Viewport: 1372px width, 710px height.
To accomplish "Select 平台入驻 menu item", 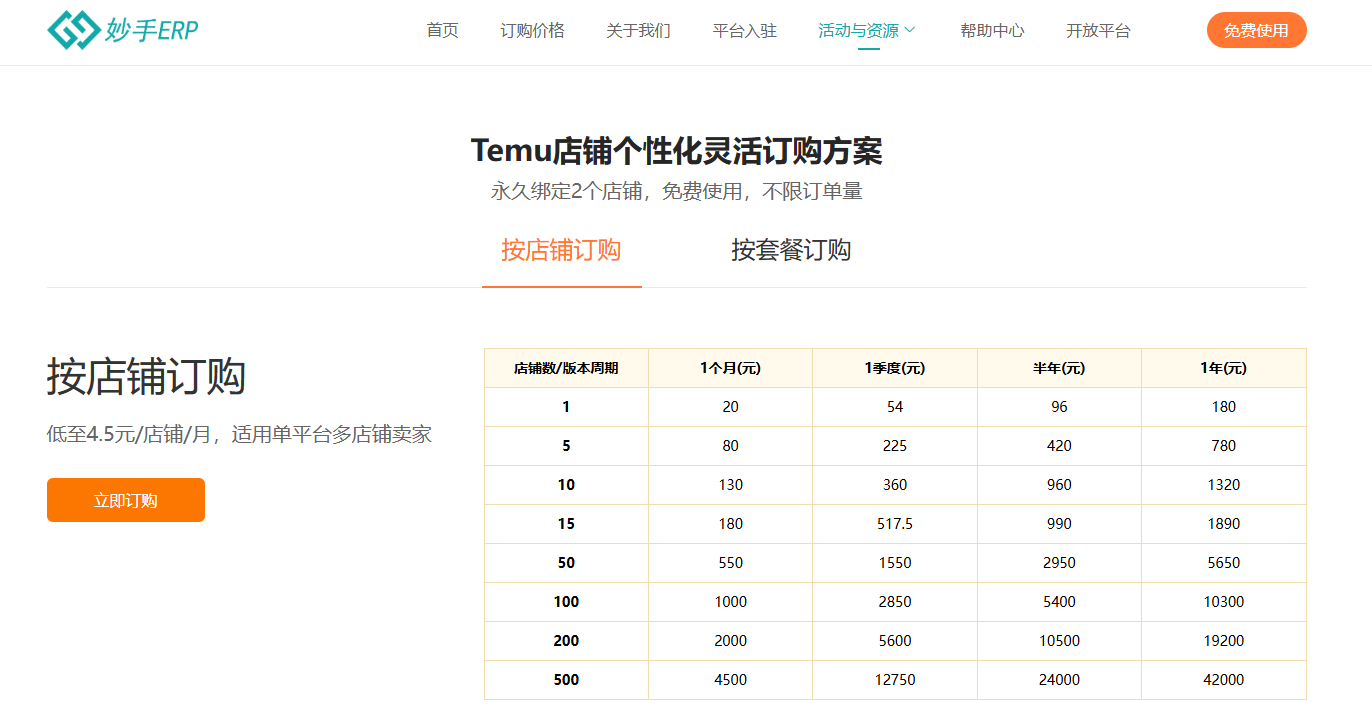I will (x=744, y=30).
